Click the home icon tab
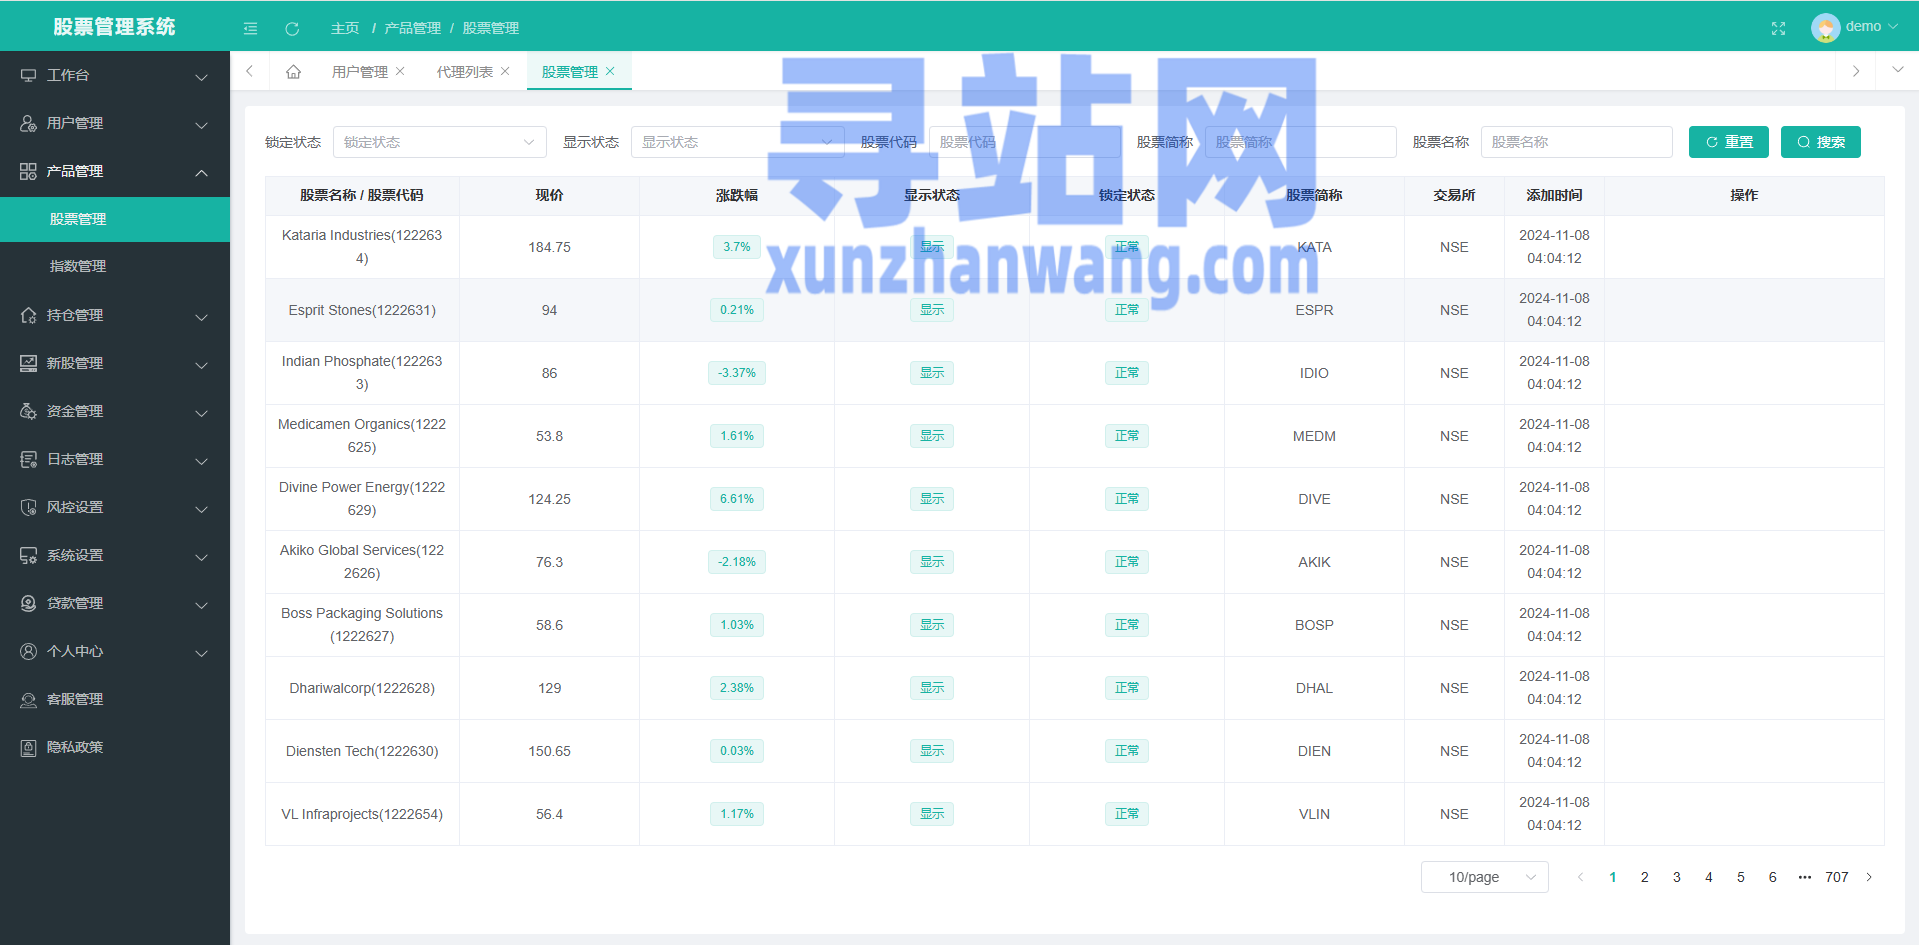Screen dimensions: 1919x945 point(293,71)
